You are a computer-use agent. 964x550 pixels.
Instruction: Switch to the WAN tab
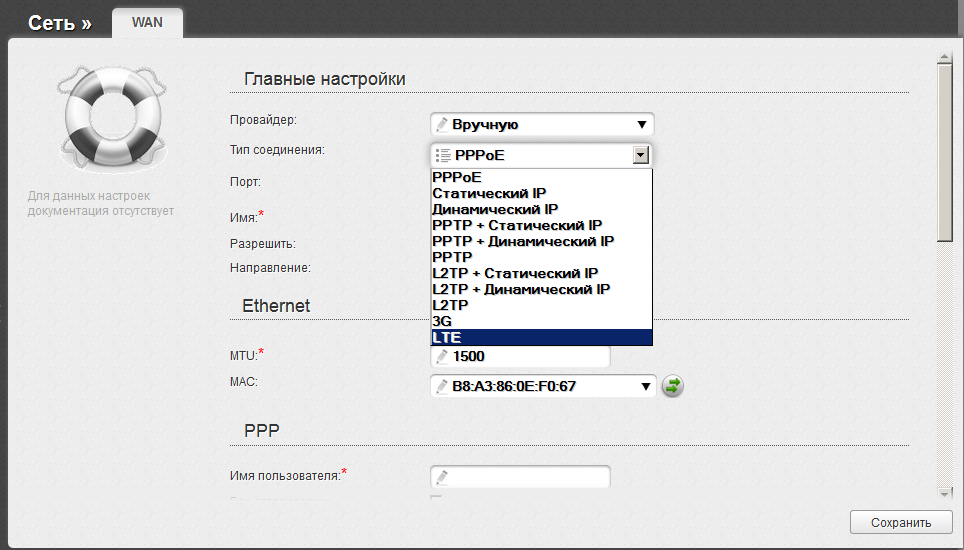coord(148,23)
